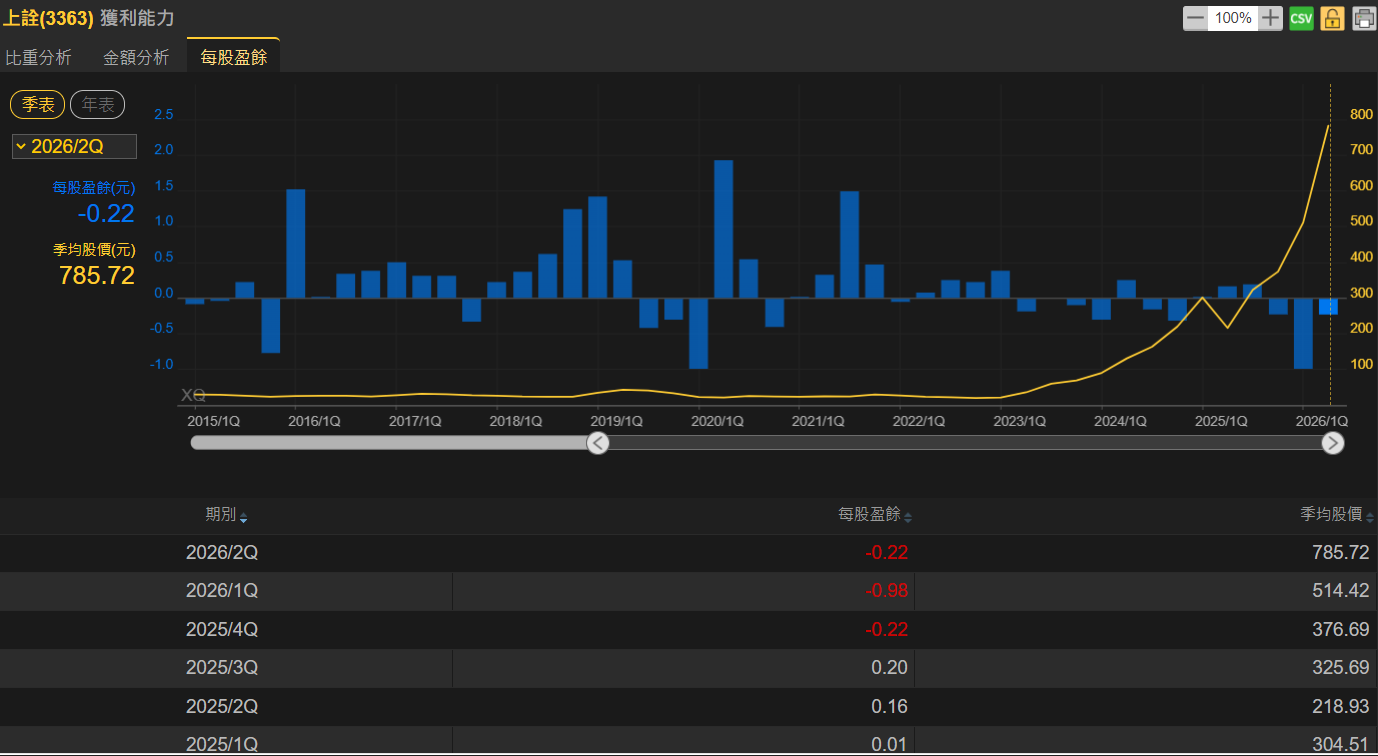
Task: Select the 2025/3Q table row
Action: tap(689, 668)
